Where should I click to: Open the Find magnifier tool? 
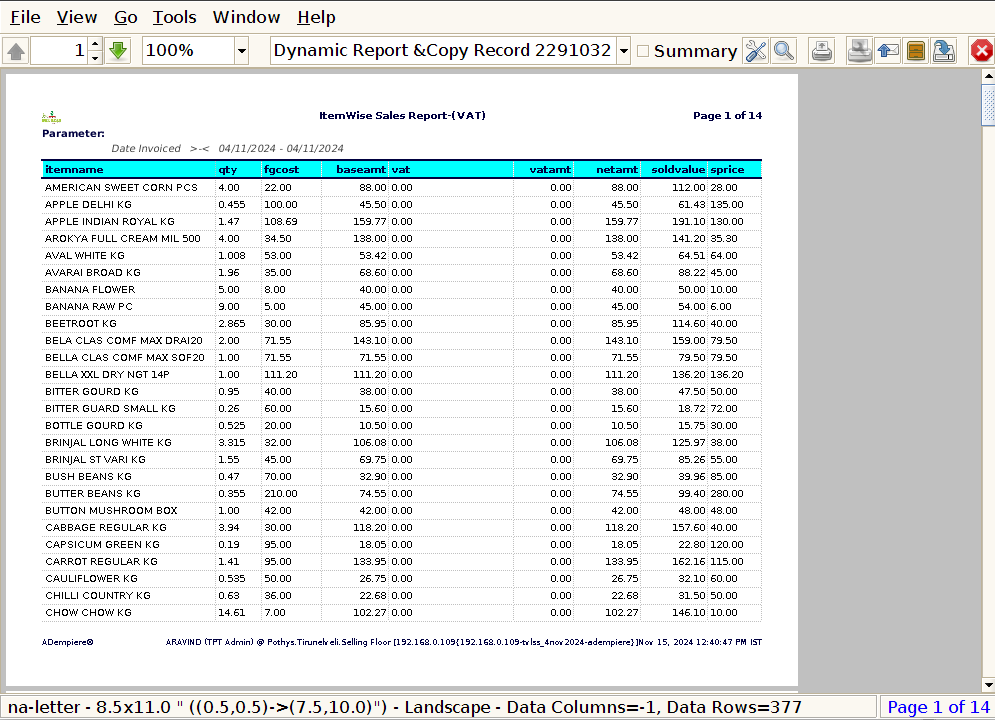784,51
